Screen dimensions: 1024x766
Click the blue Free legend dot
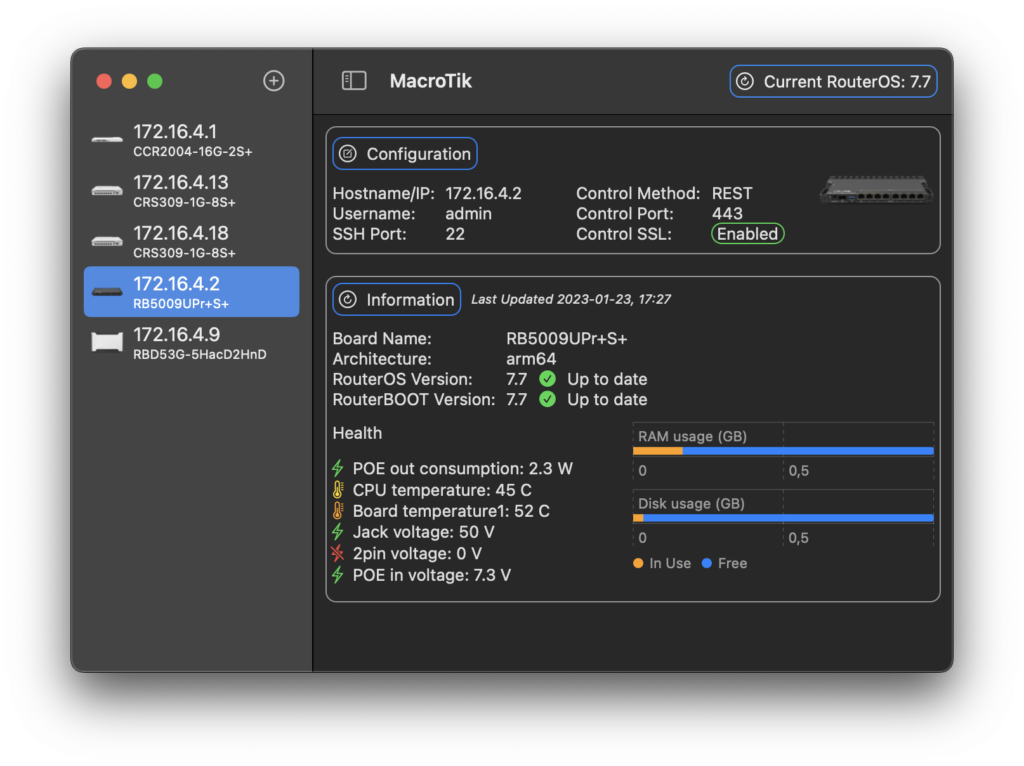click(707, 563)
